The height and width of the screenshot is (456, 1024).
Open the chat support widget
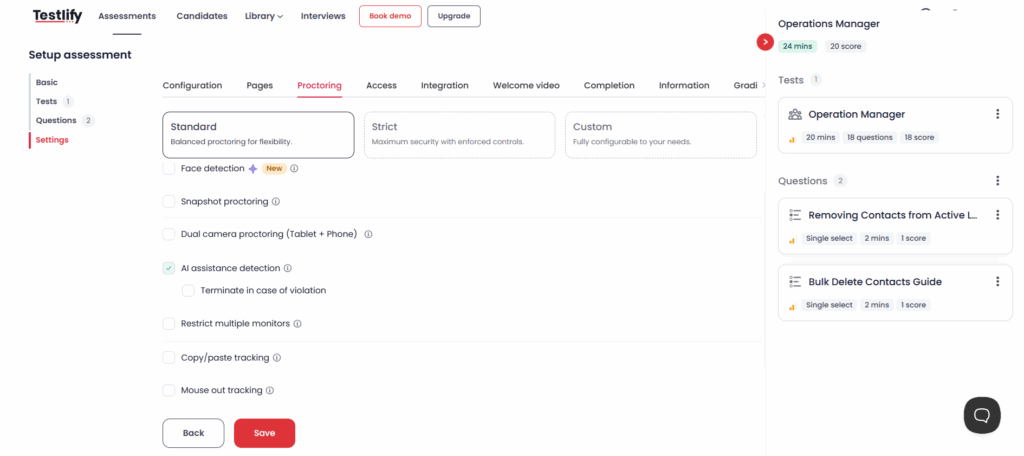[982, 415]
